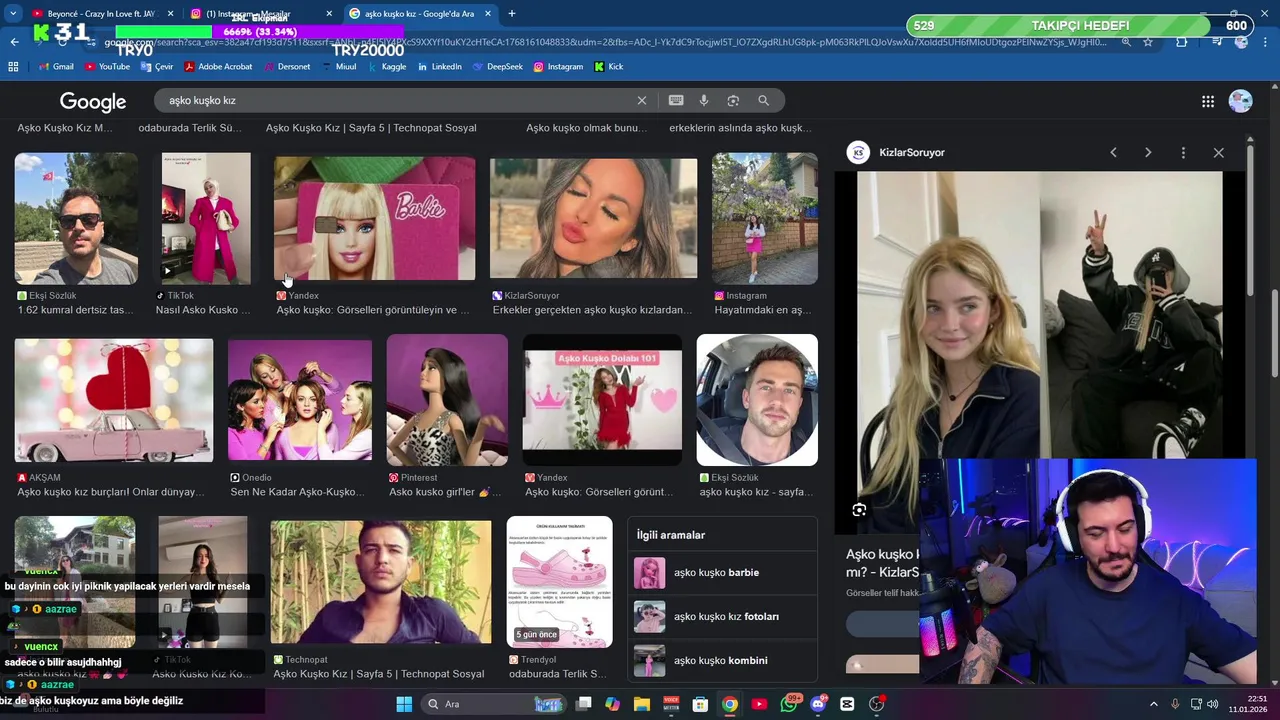This screenshot has height=720, width=1280.
Task: Open Technopat Sosyal result caption
Action: (x=379, y=674)
